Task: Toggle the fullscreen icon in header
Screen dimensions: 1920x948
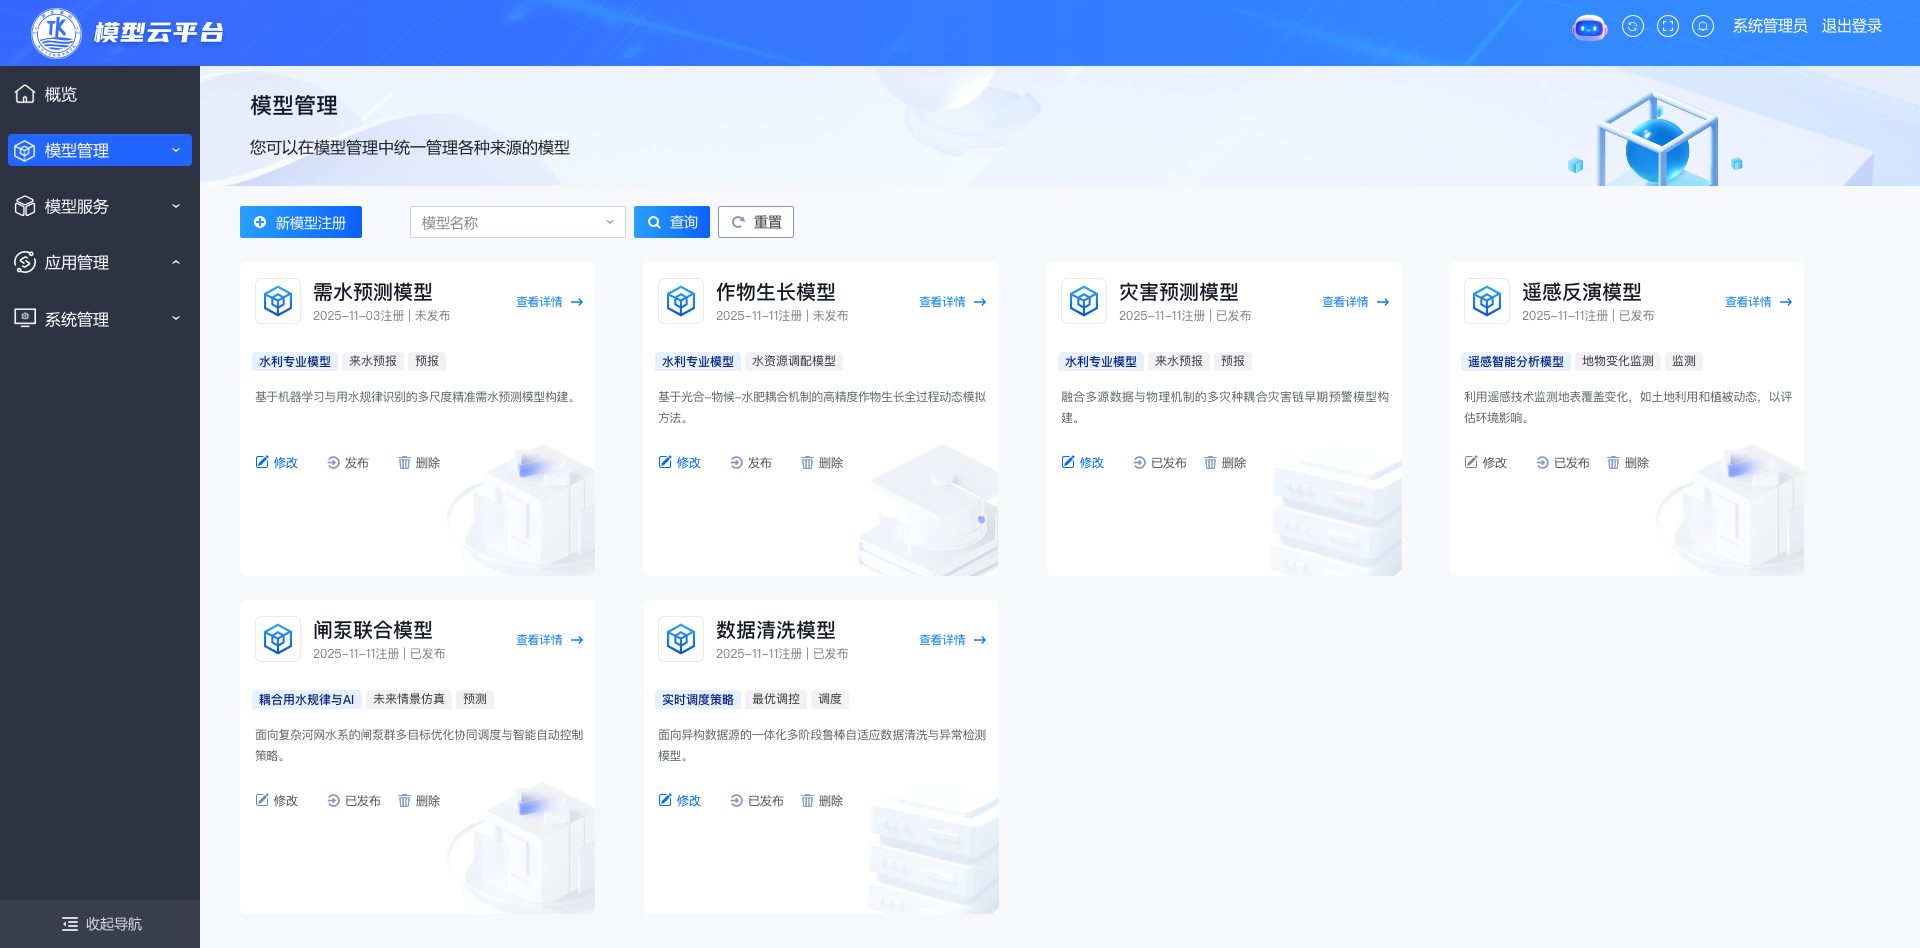Action: [x=1668, y=27]
